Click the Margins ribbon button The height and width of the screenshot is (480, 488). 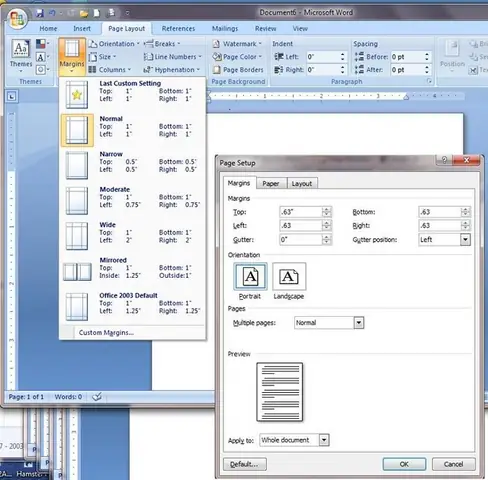coord(72,56)
